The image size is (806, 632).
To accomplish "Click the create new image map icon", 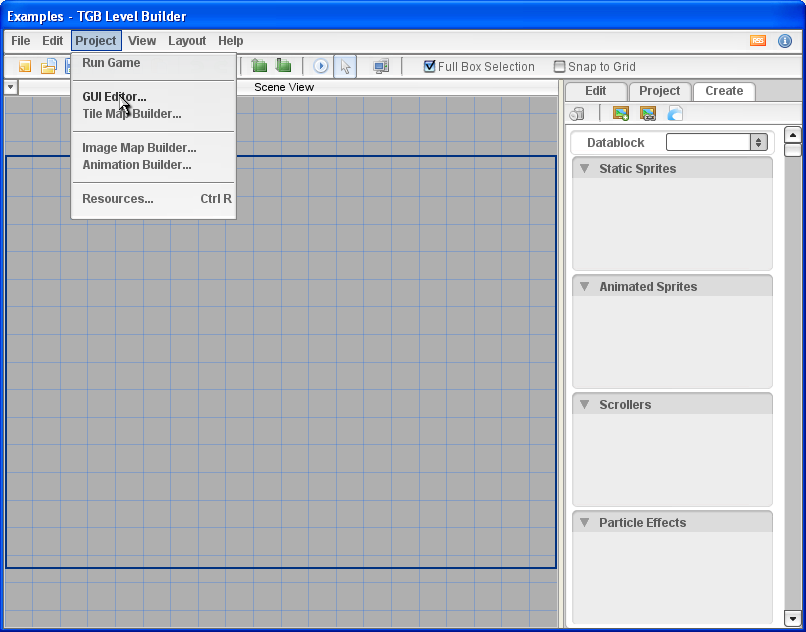I will (620, 113).
